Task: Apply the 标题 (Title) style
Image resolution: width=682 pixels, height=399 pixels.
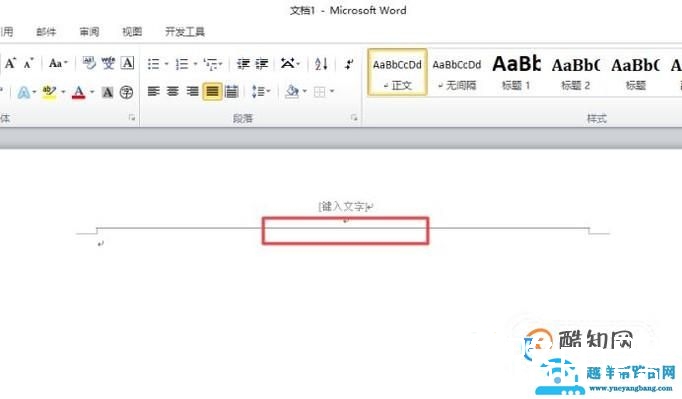Action: [635, 72]
